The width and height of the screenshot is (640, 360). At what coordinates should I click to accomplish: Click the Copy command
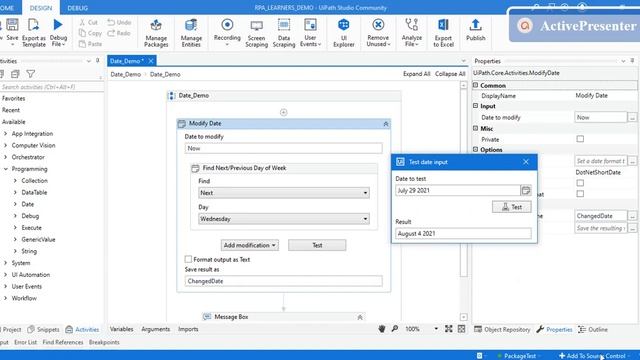[90, 33]
